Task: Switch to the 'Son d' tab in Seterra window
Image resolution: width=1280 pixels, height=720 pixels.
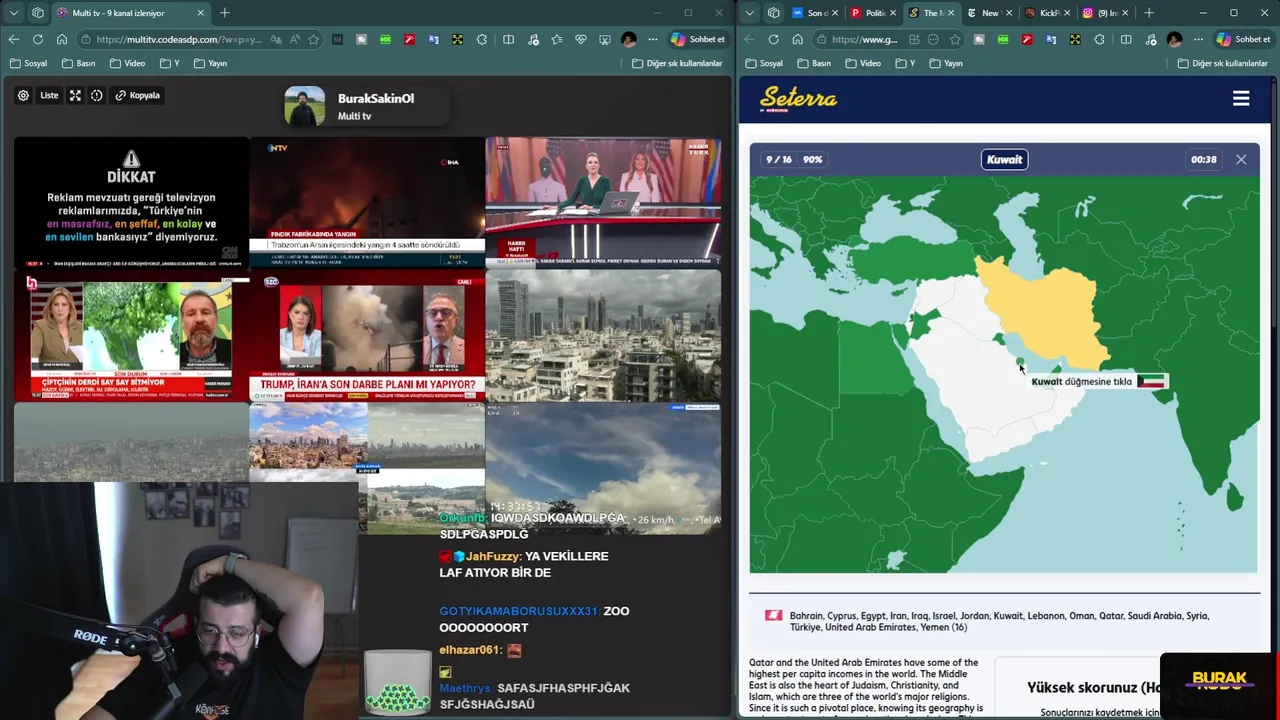Action: tap(814, 13)
